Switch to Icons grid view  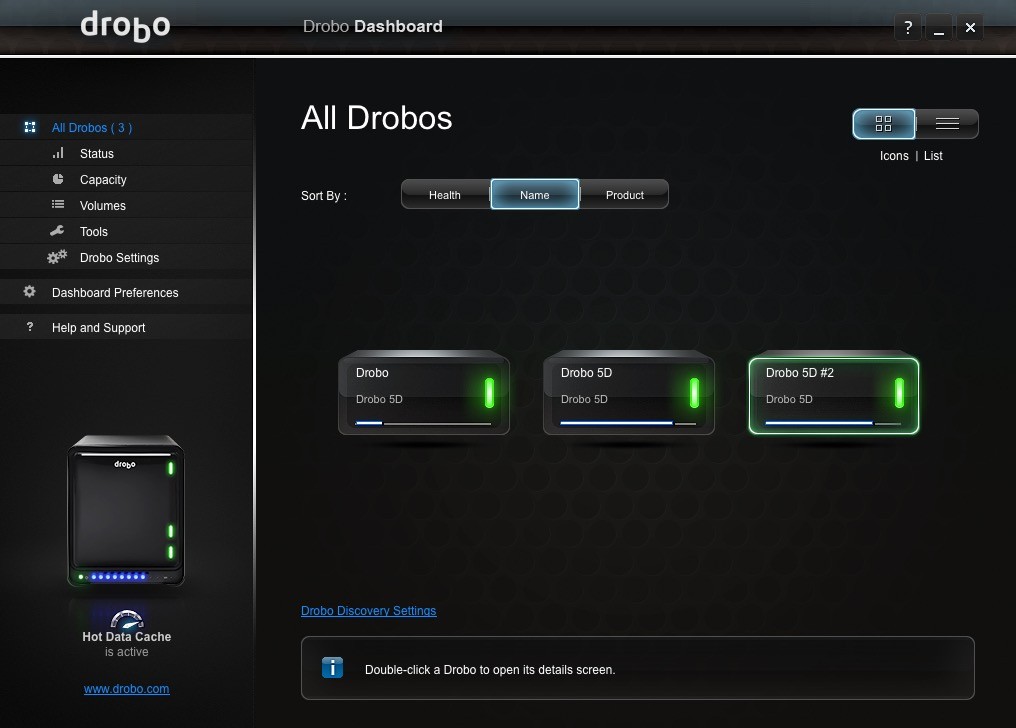pyautogui.click(x=884, y=124)
